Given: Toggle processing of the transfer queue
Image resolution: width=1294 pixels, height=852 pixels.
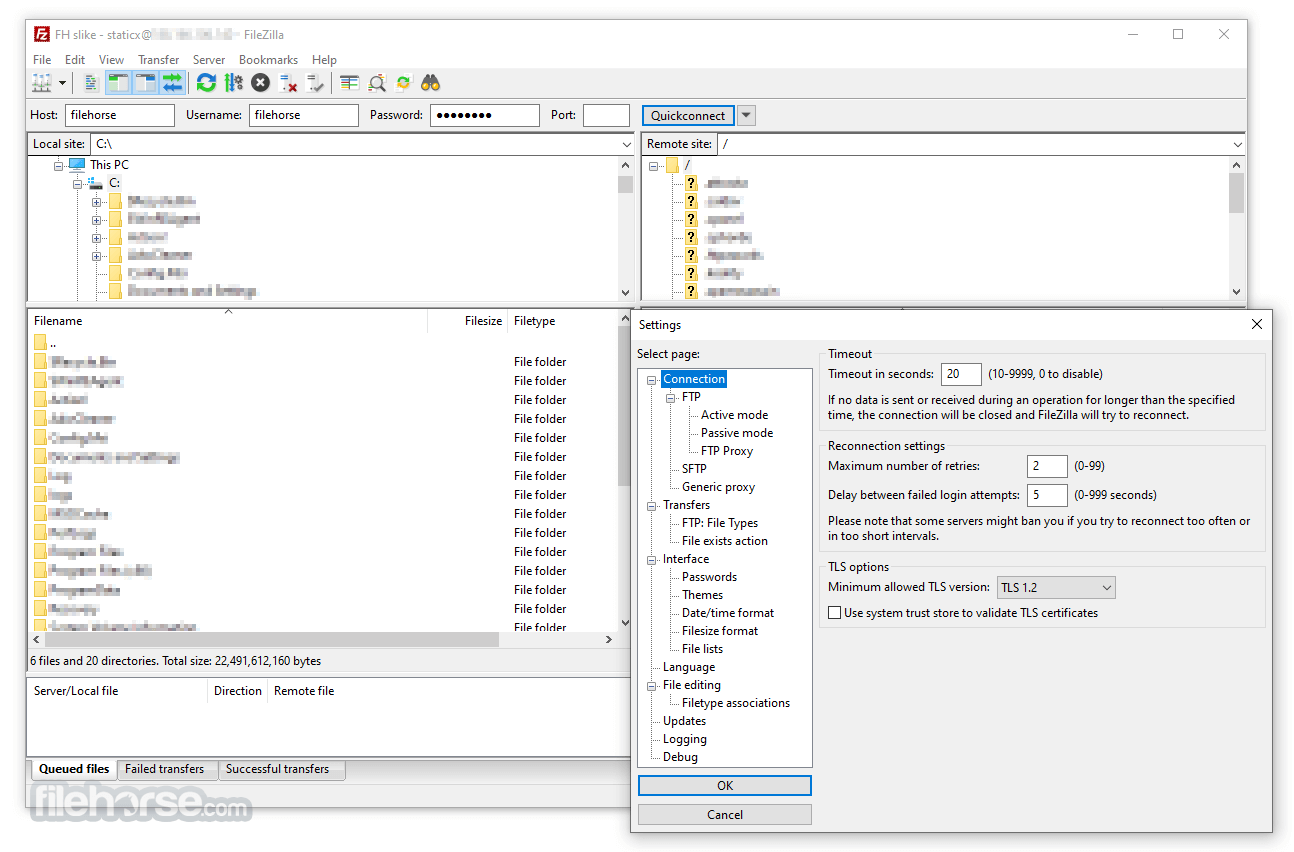Looking at the screenshot, I should (233, 83).
